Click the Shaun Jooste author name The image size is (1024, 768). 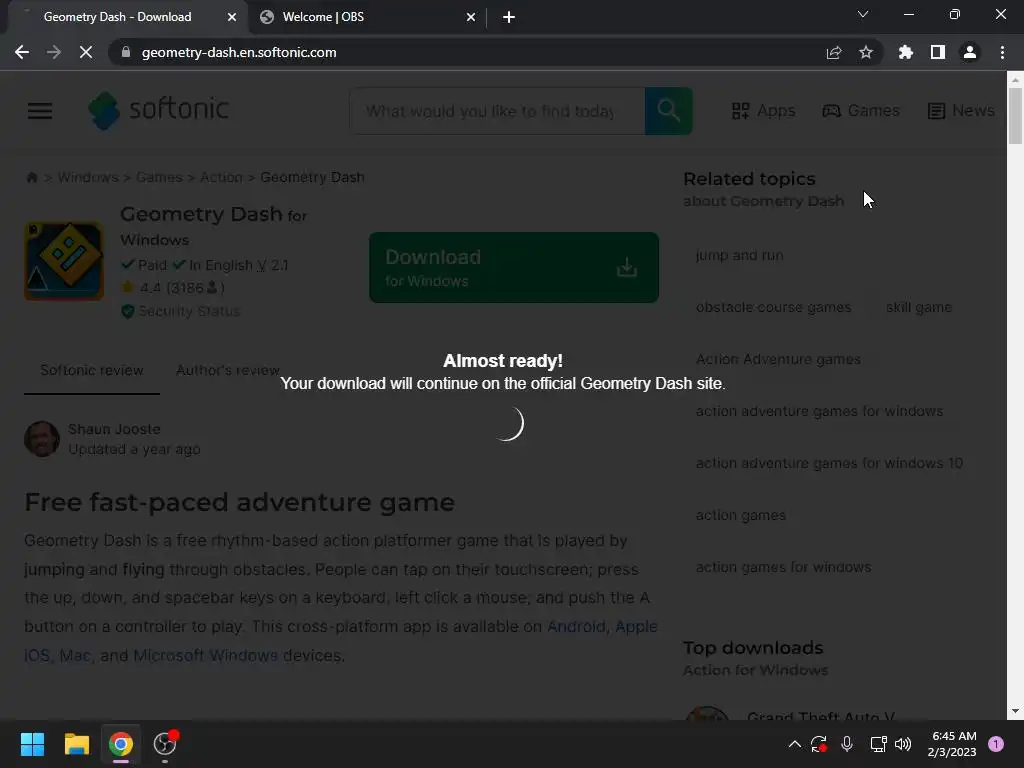coord(114,429)
